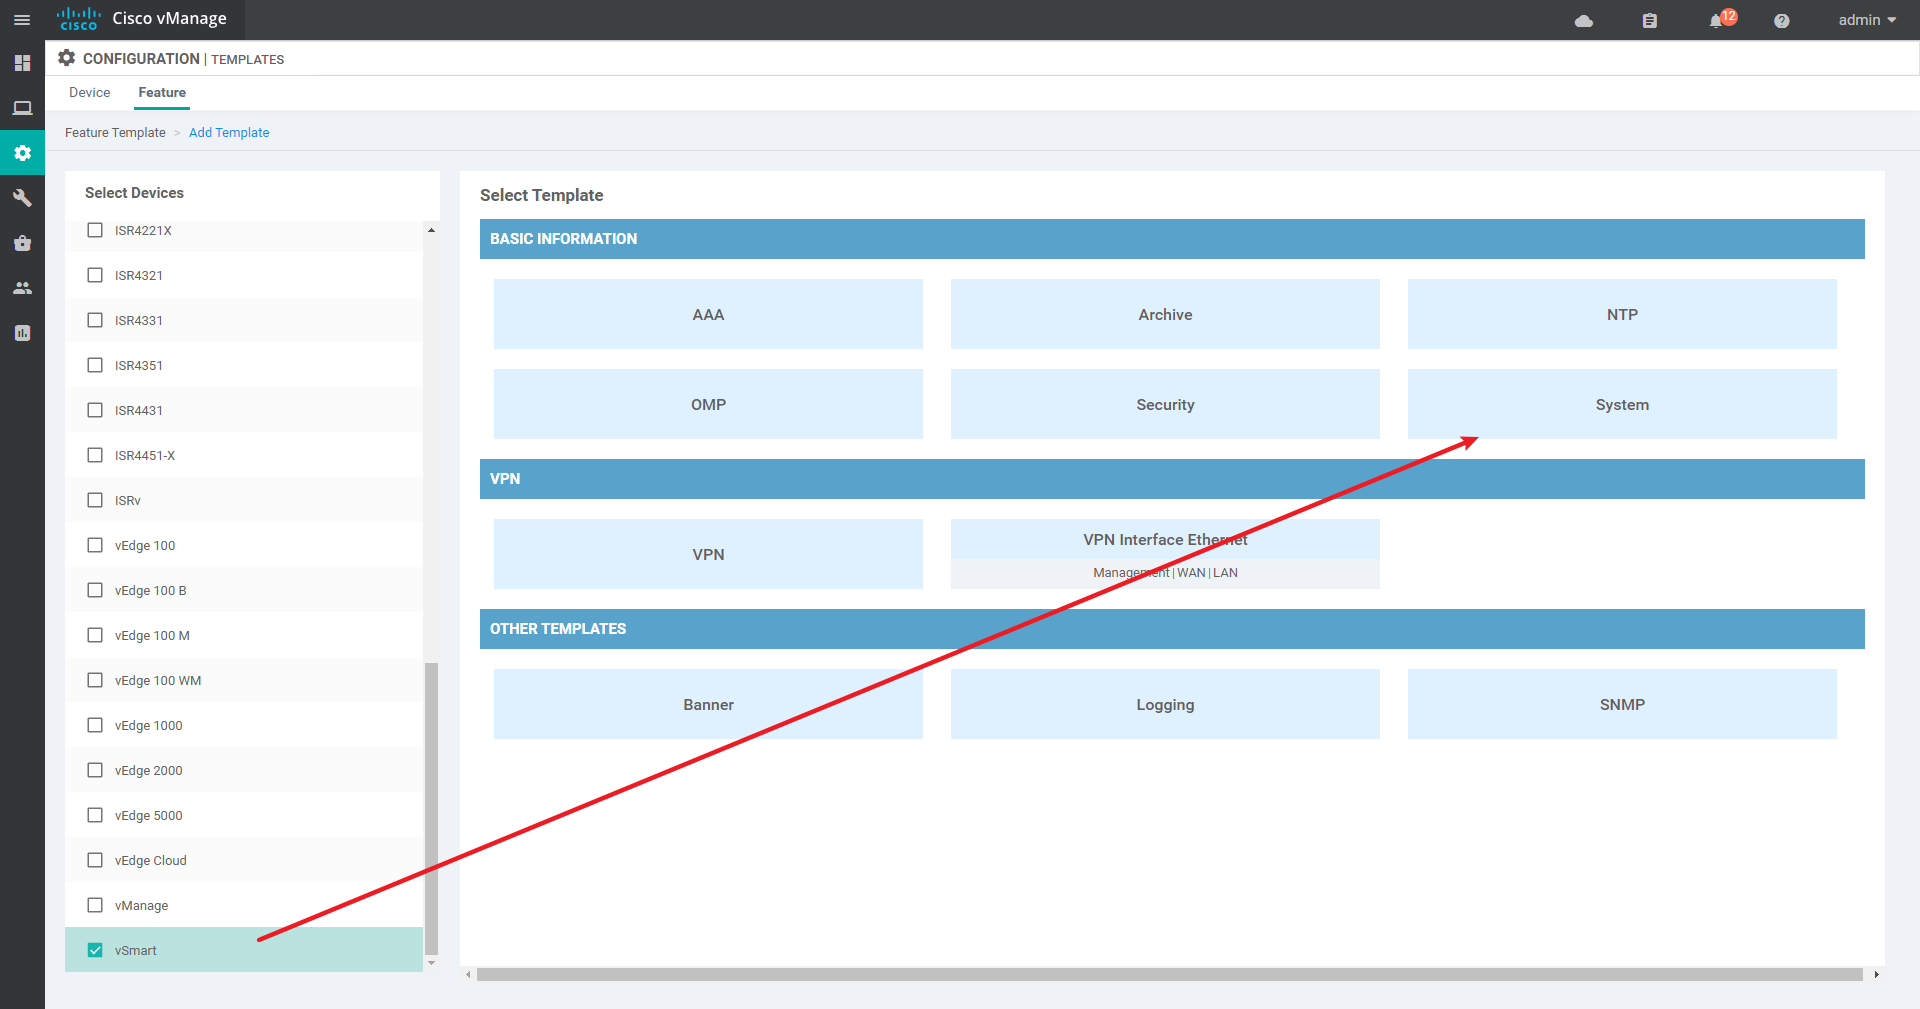Click the Configuration gear icon in sidebar

pos(22,152)
